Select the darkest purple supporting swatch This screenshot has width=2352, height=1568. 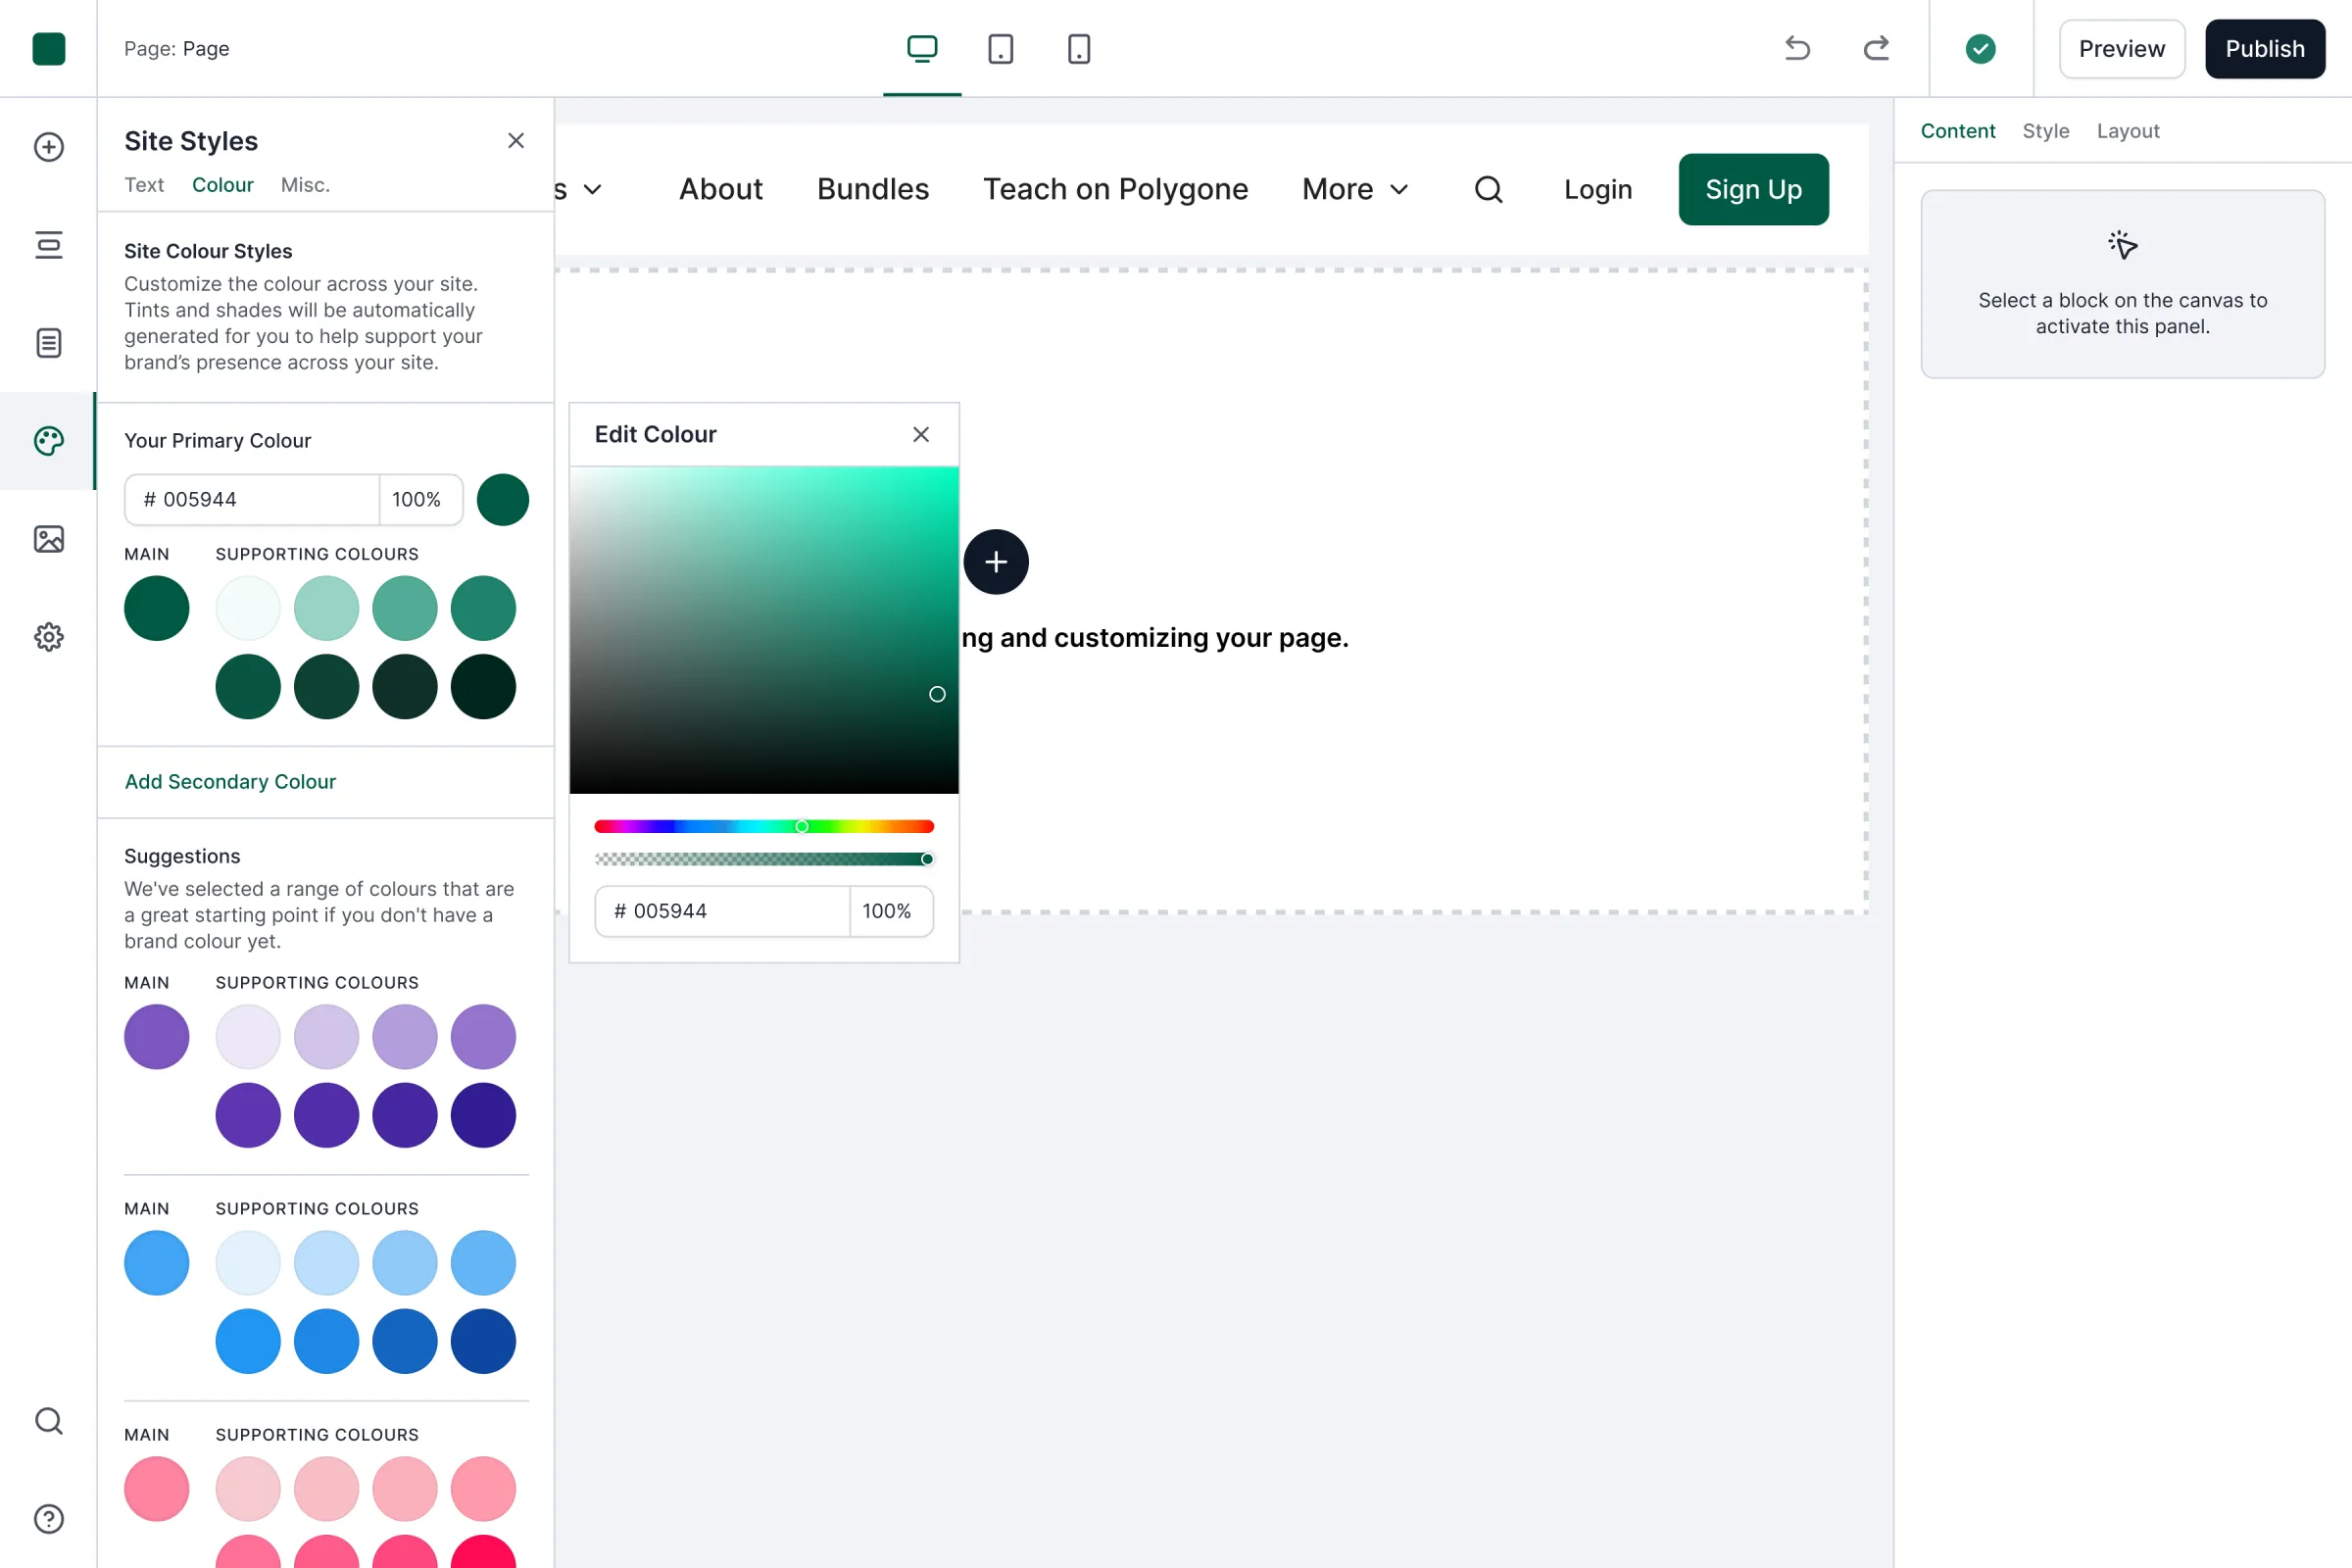click(x=483, y=1115)
